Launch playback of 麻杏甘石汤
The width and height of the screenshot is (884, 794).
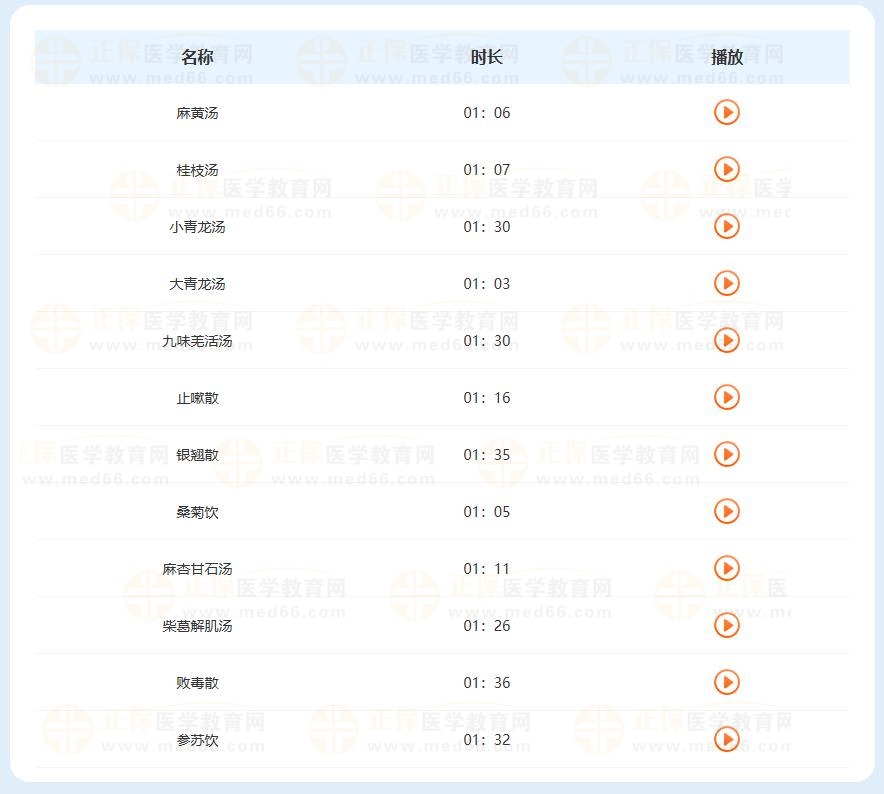(726, 568)
